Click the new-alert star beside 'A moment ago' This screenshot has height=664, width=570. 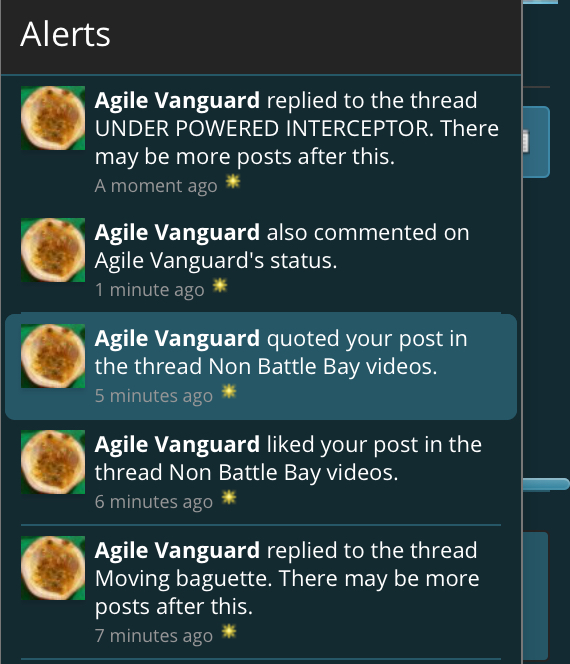(x=232, y=182)
